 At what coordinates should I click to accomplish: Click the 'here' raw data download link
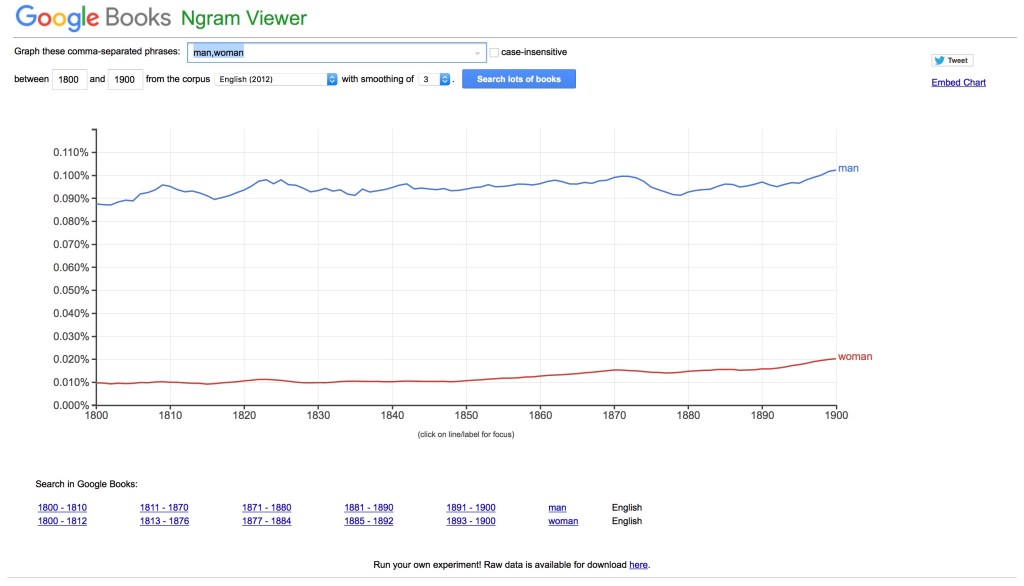[638, 565]
